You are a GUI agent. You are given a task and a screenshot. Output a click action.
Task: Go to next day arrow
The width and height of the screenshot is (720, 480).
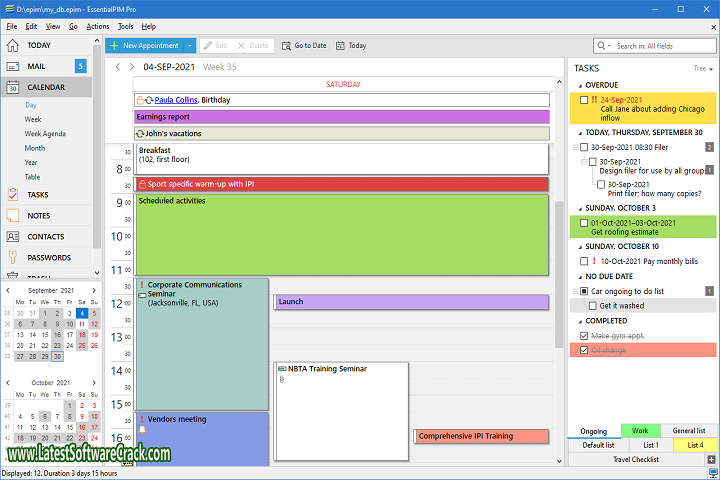(132, 67)
